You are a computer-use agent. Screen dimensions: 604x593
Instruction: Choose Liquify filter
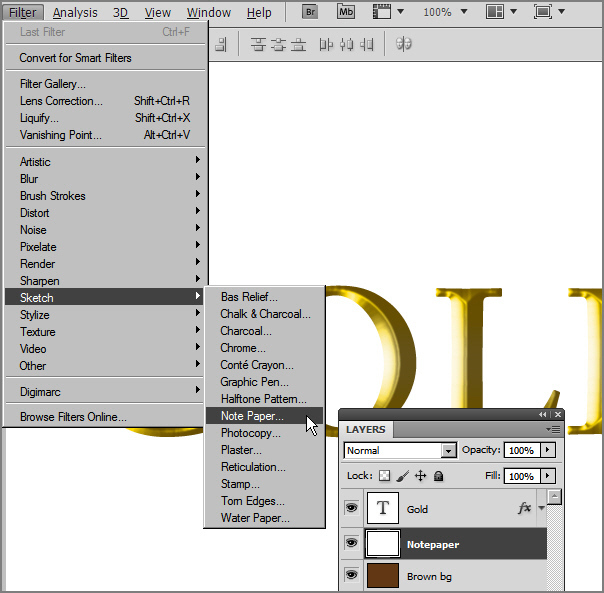coord(104,118)
